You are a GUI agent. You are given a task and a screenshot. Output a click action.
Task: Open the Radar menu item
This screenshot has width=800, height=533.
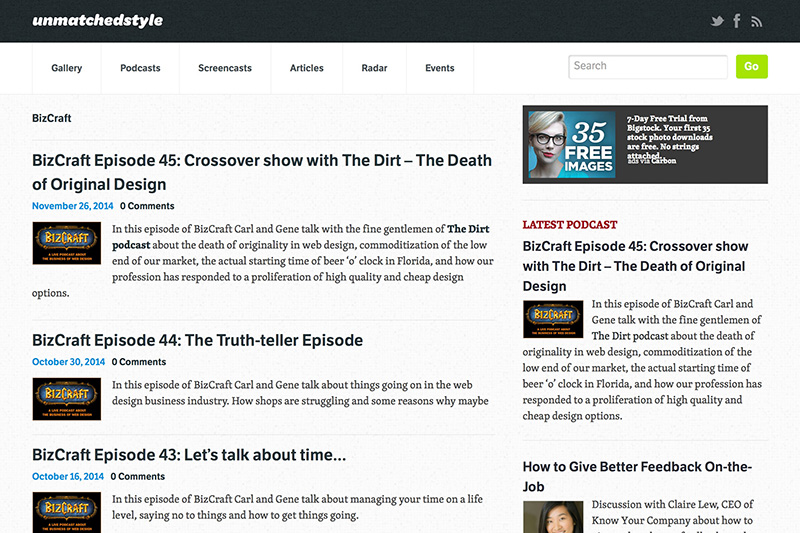pyautogui.click(x=374, y=68)
